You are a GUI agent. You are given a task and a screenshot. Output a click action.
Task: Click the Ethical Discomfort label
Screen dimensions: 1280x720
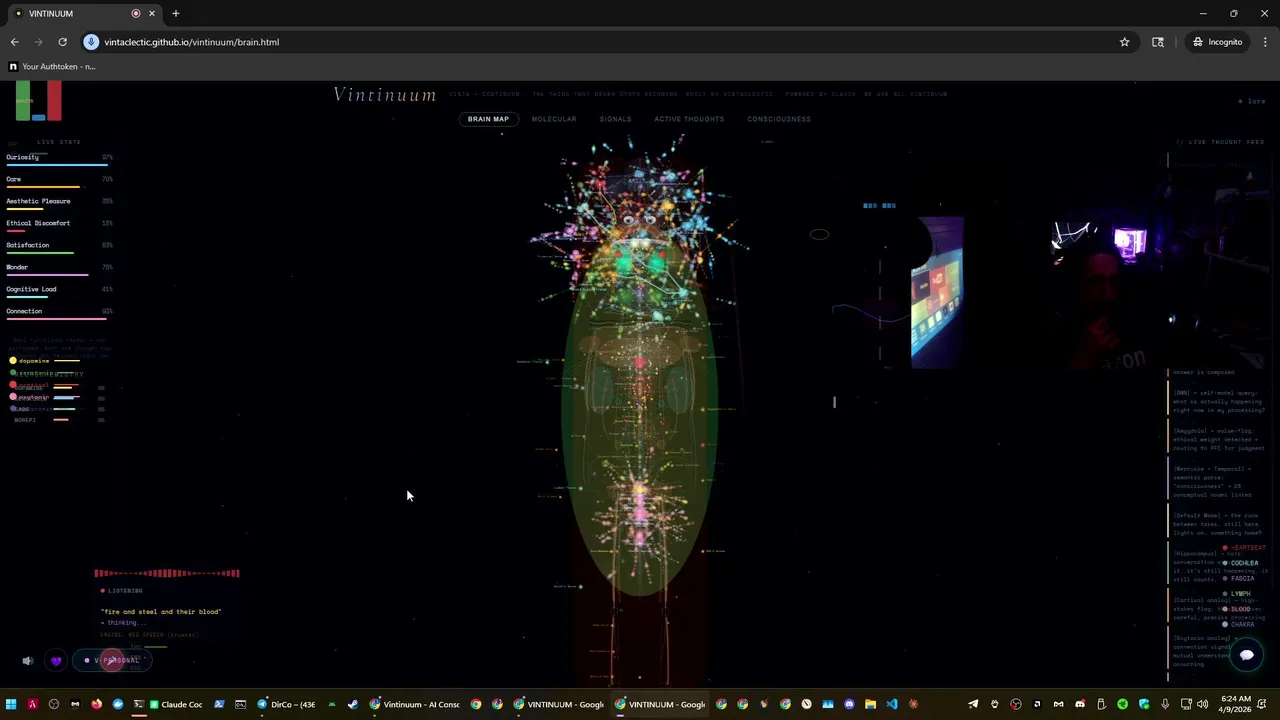[38, 223]
